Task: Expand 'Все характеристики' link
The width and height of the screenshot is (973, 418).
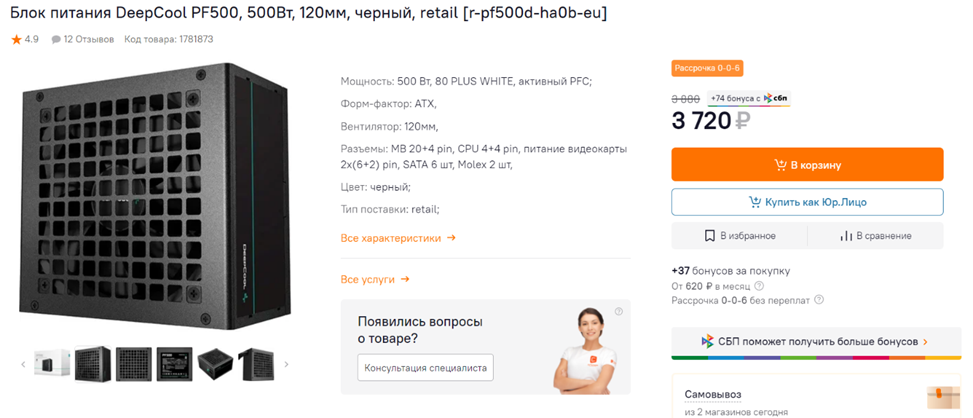Action: coord(398,238)
